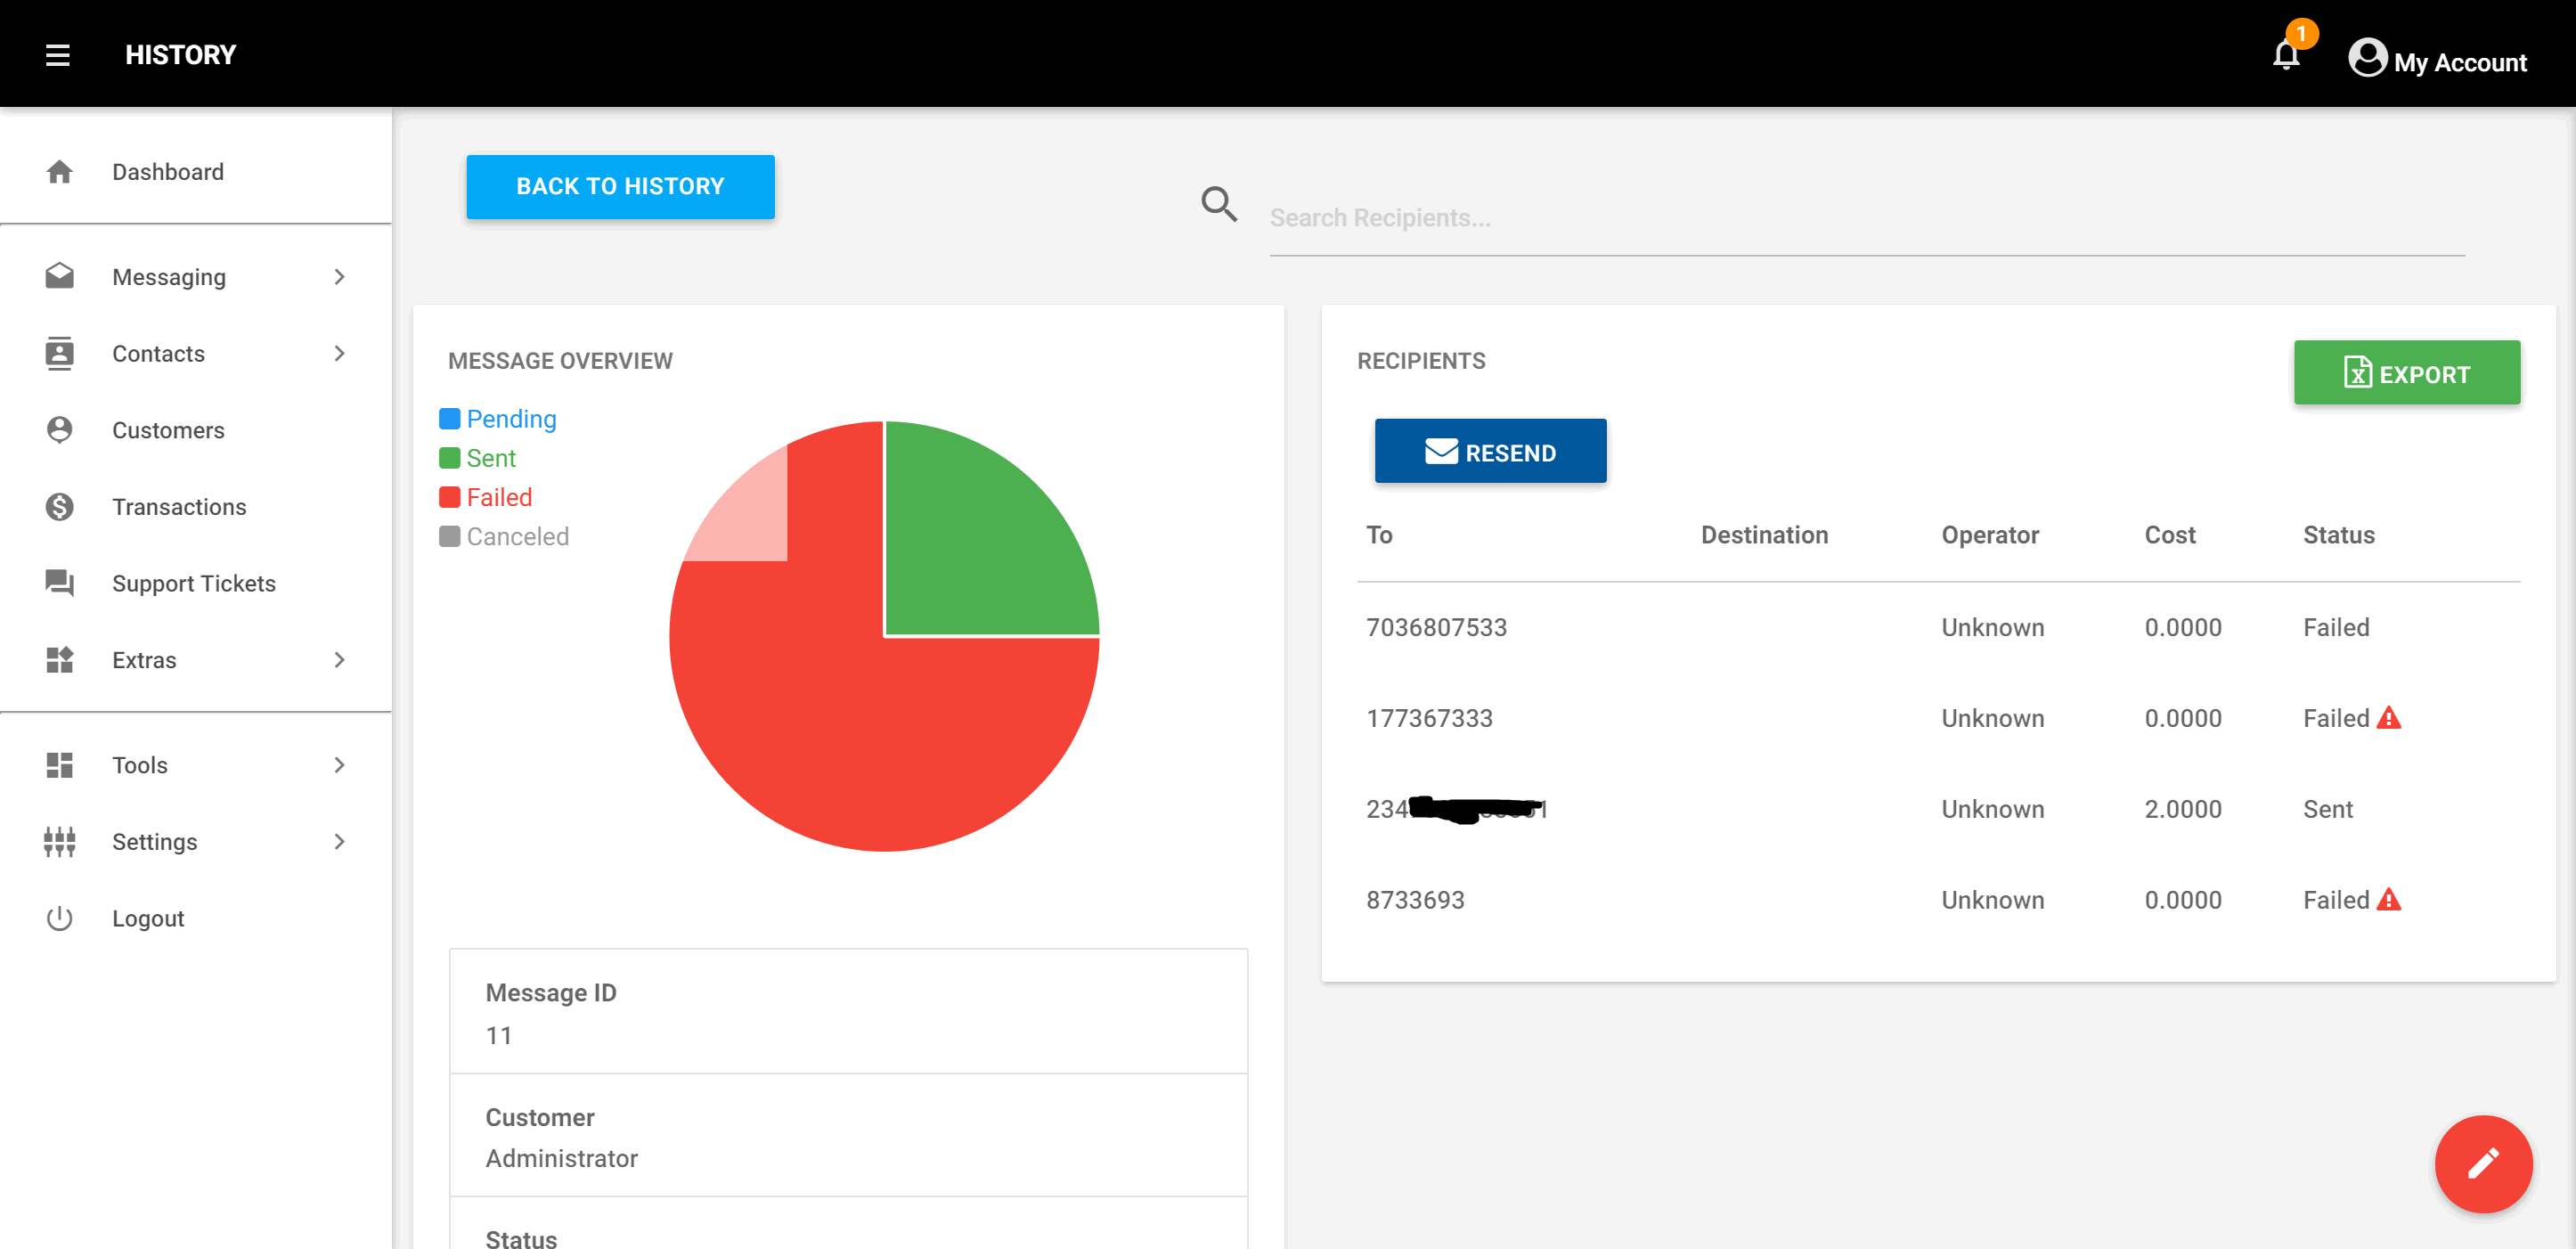
Task: Open Support Tickets in the sidebar
Action: pos(194,583)
